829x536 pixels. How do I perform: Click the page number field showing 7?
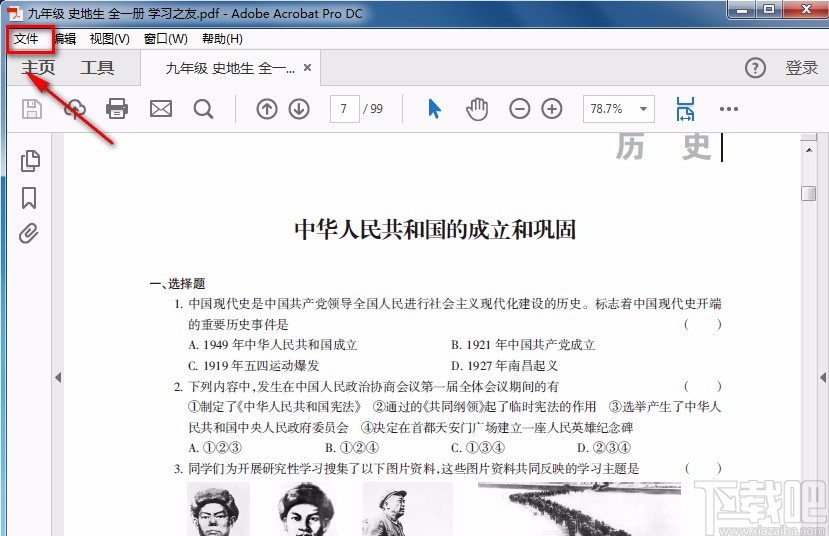click(345, 109)
